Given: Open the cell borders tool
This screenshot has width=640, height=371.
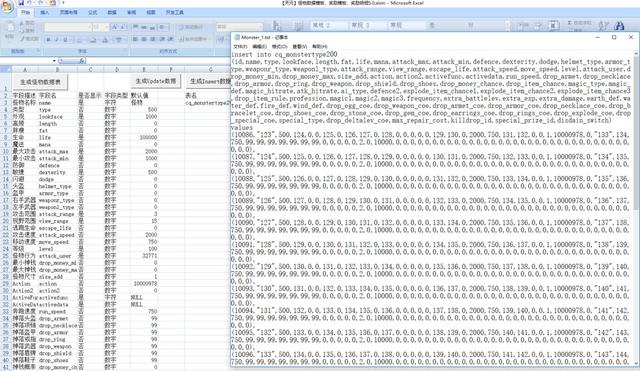Looking at the screenshot, I should [x=80, y=40].
